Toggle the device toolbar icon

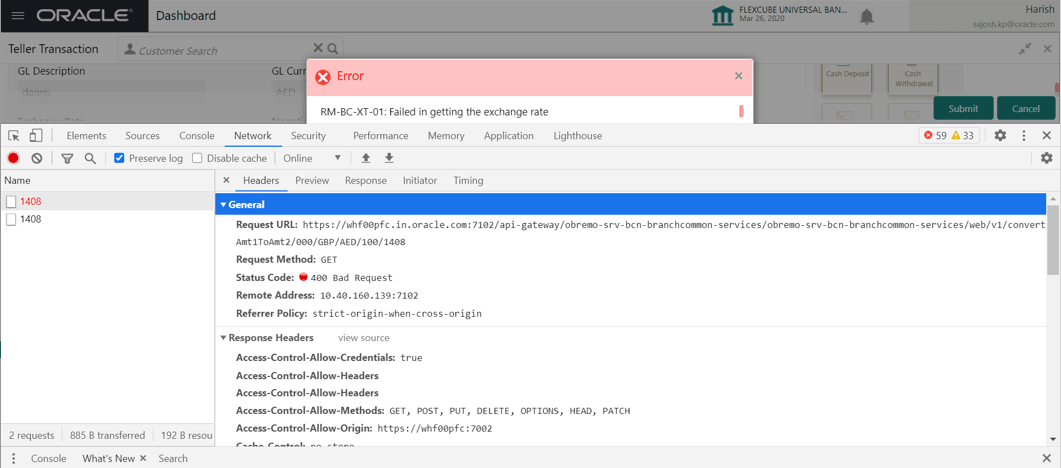coord(36,135)
